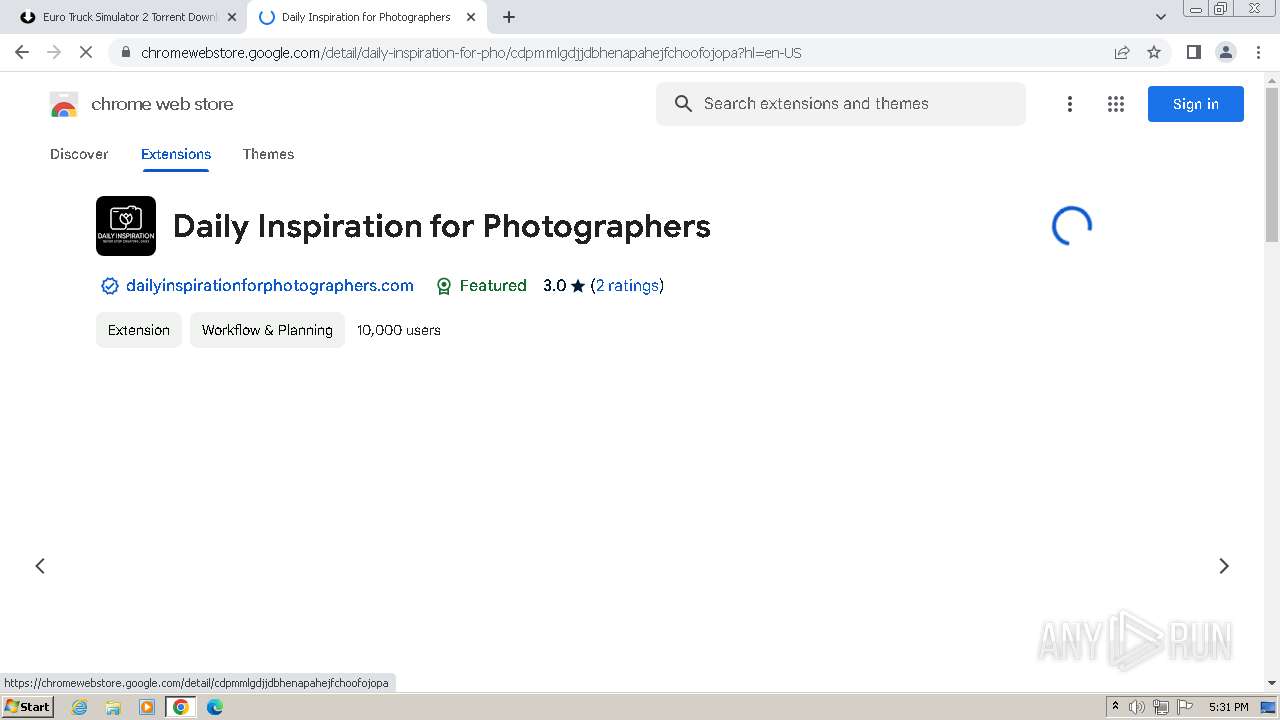The height and width of the screenshot is (720, 1280).
Task: Click the address bar URL
Action: click(x=471, y=53)
